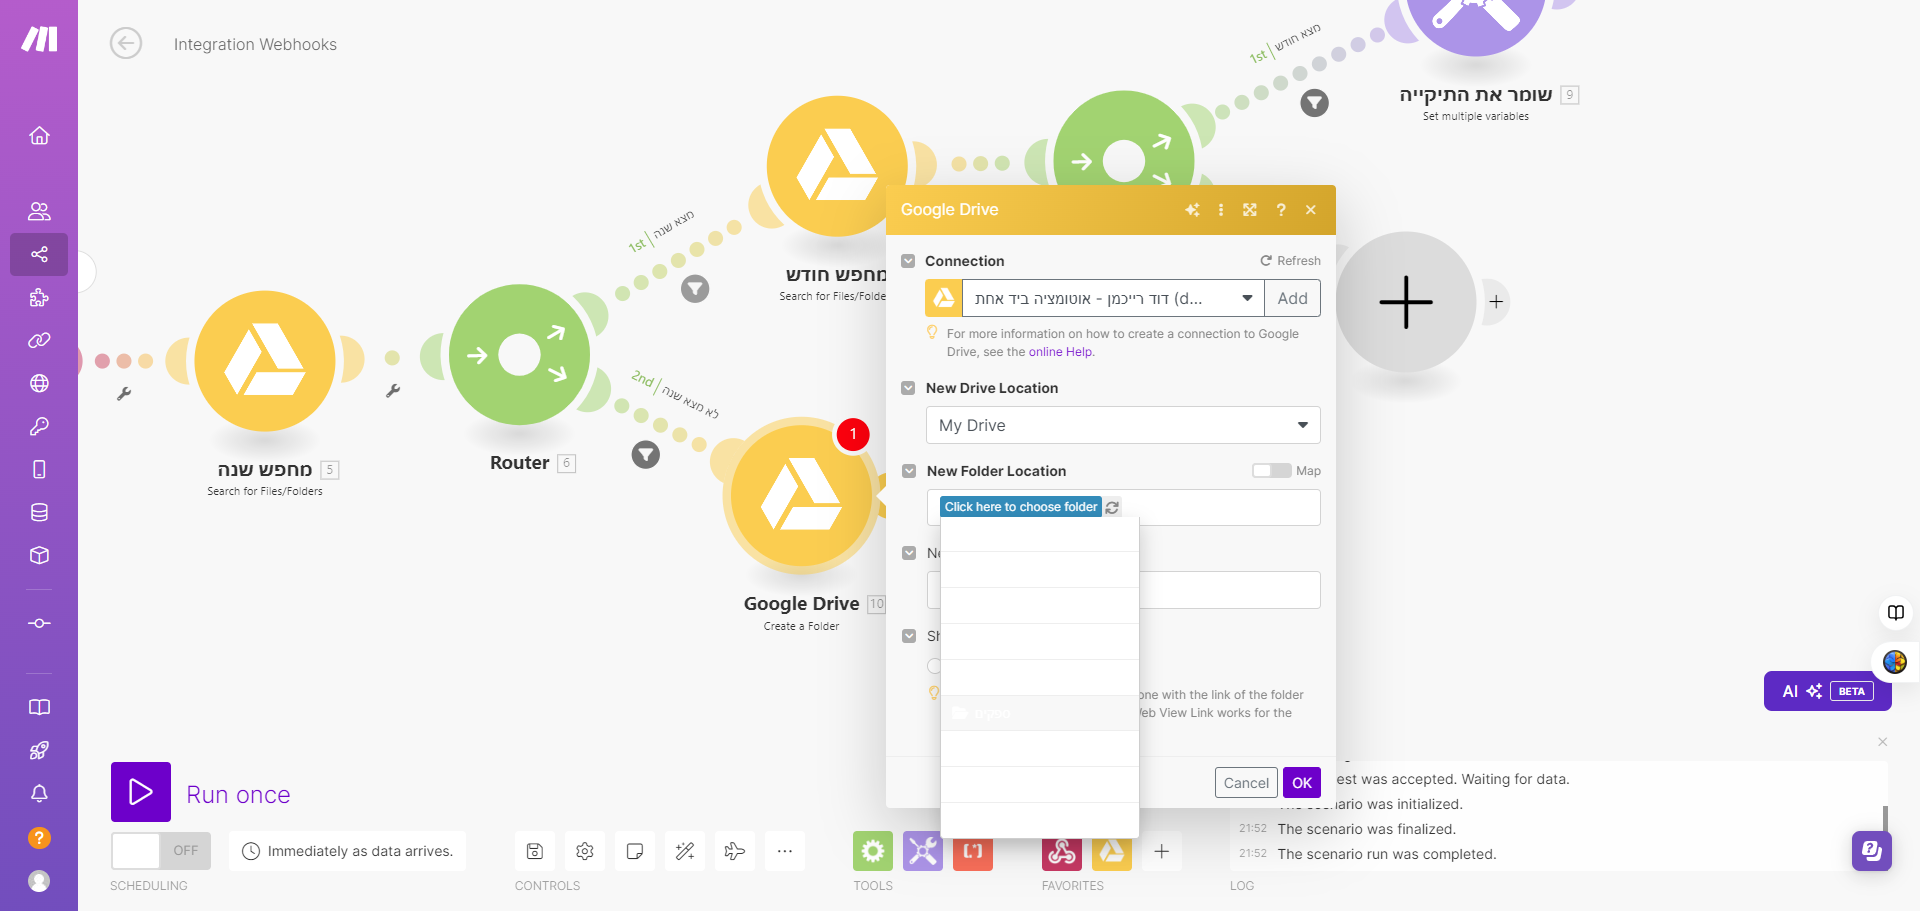The height and width of the screenshot is (911, 1920).
Task: Toggle the New Drive Location checkbox
Action: tap(908, 388)
